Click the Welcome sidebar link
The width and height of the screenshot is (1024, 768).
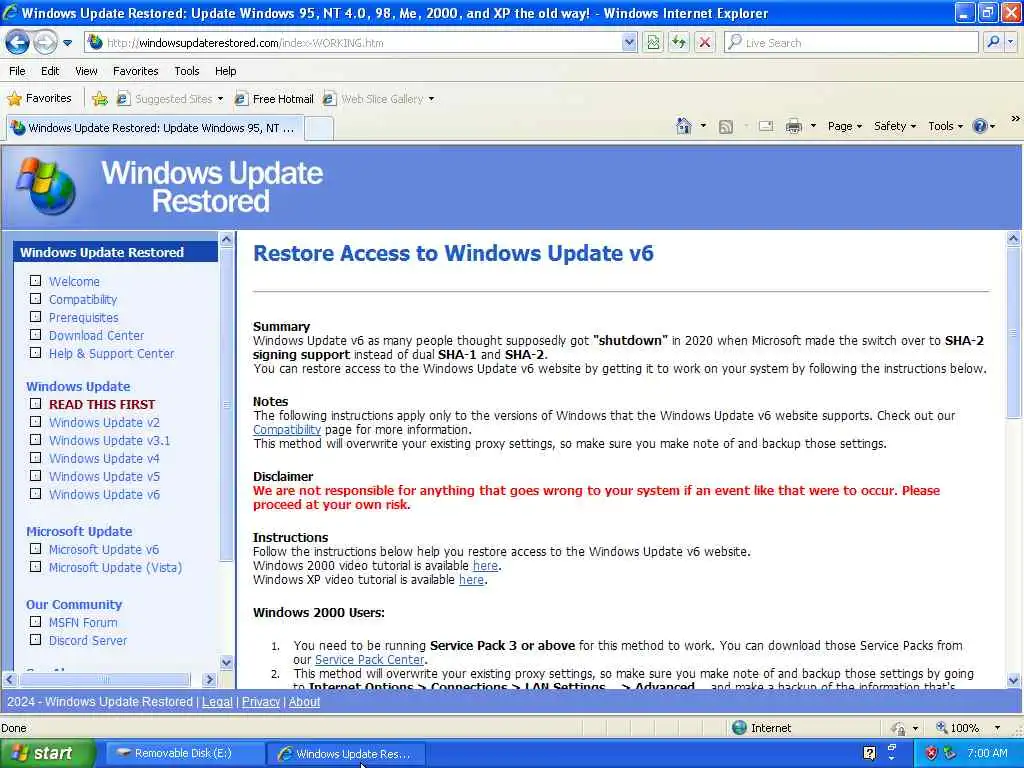click(74, 281)
